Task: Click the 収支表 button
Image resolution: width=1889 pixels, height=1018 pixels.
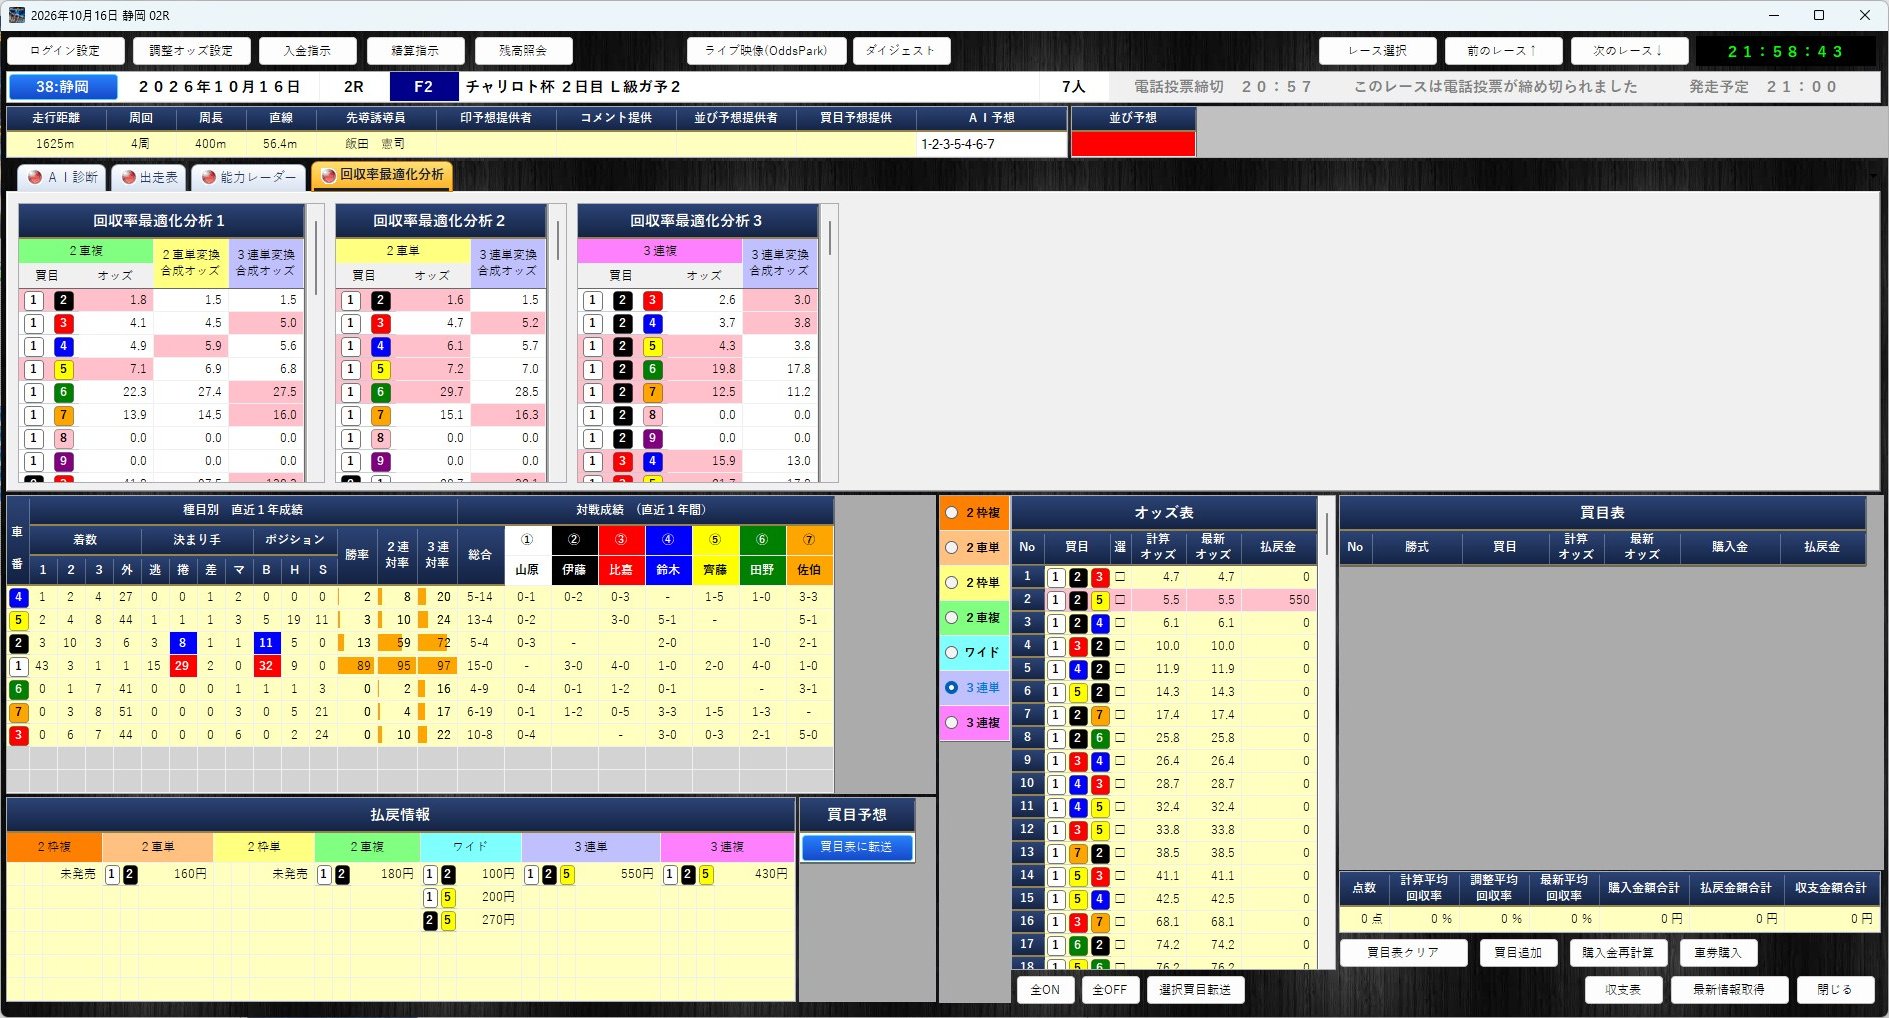Action: pyautogui.click(x=1623, y=990)
